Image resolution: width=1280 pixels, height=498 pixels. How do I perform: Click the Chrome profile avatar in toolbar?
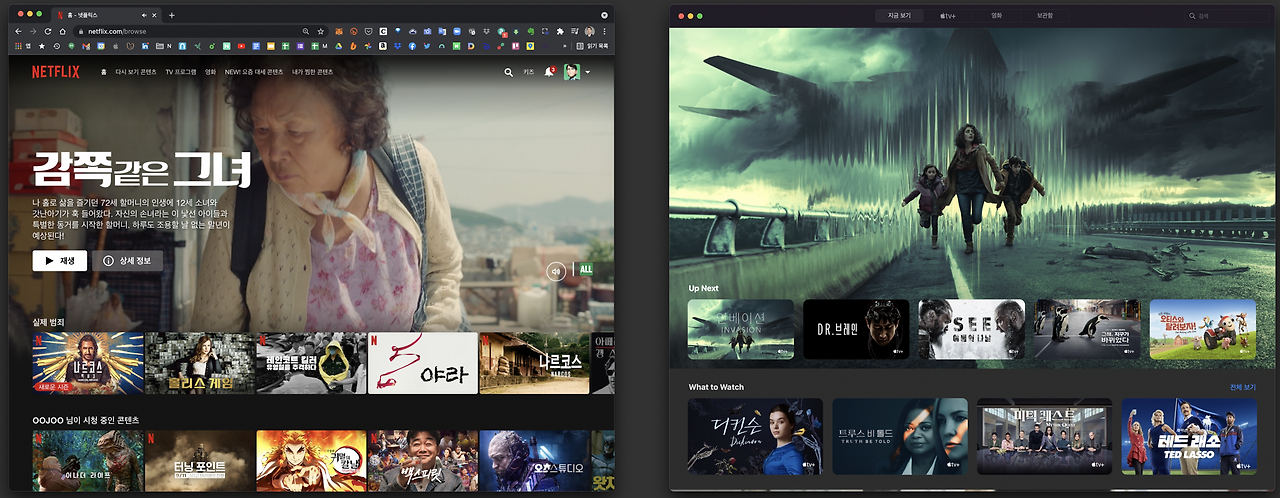(589, 31)
